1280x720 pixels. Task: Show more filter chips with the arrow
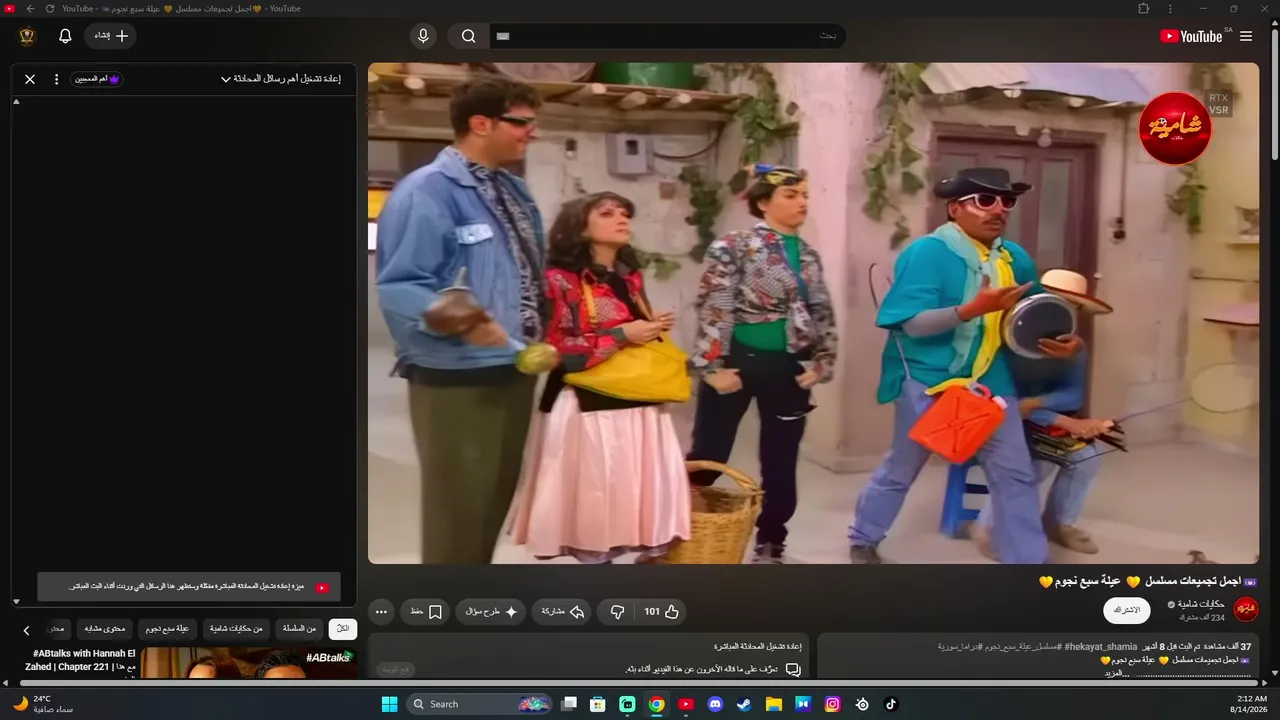[26, 630]
